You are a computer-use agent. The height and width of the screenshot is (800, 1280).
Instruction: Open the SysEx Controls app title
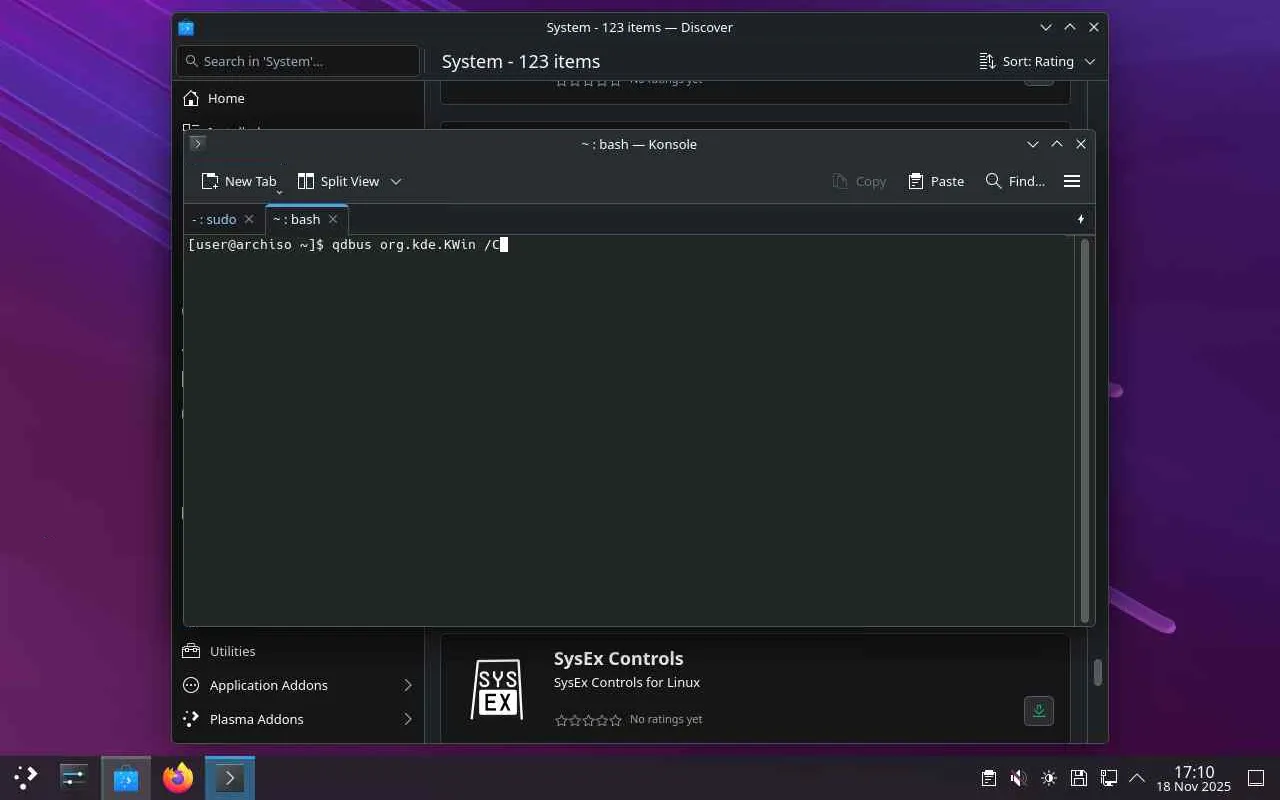pyautogui.click(x=619, y=658)
